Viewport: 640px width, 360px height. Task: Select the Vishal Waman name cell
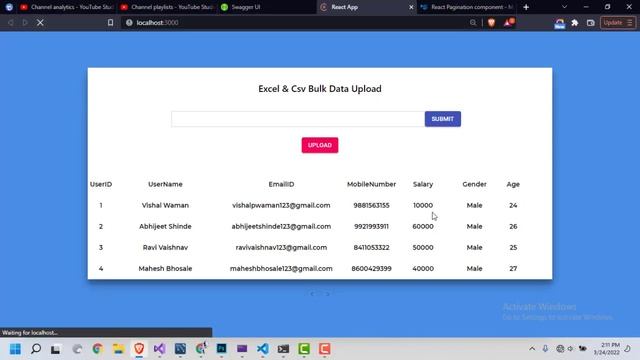(165, 205)
